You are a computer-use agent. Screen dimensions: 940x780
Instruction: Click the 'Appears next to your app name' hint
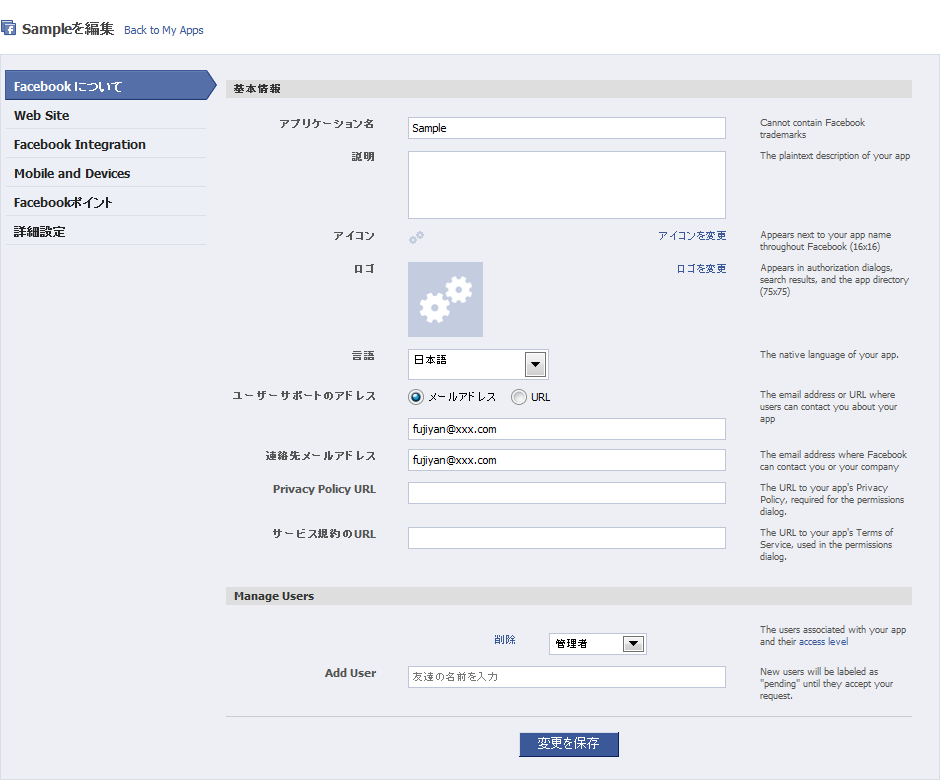tap(825, 240)
